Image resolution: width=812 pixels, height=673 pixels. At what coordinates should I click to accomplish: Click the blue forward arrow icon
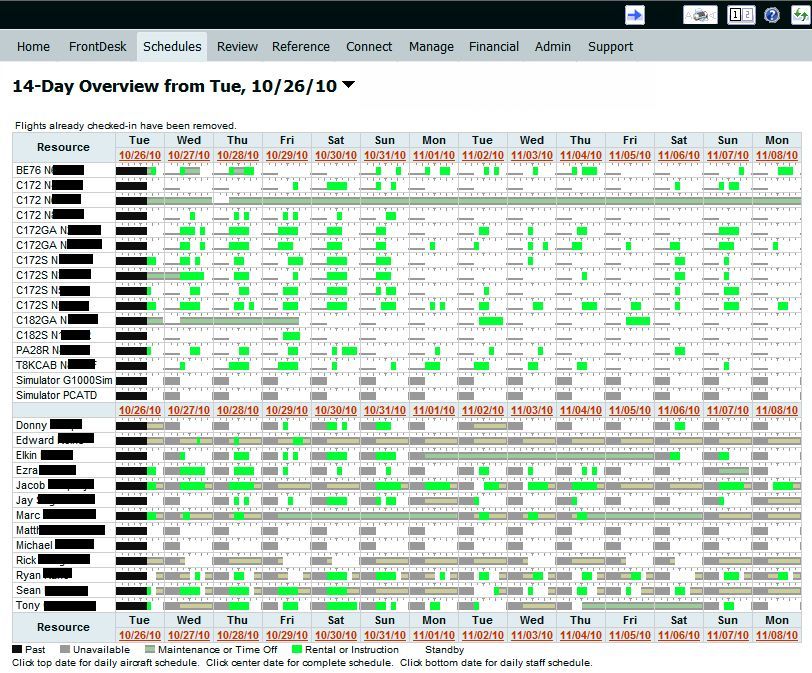(x=634, y=15)
